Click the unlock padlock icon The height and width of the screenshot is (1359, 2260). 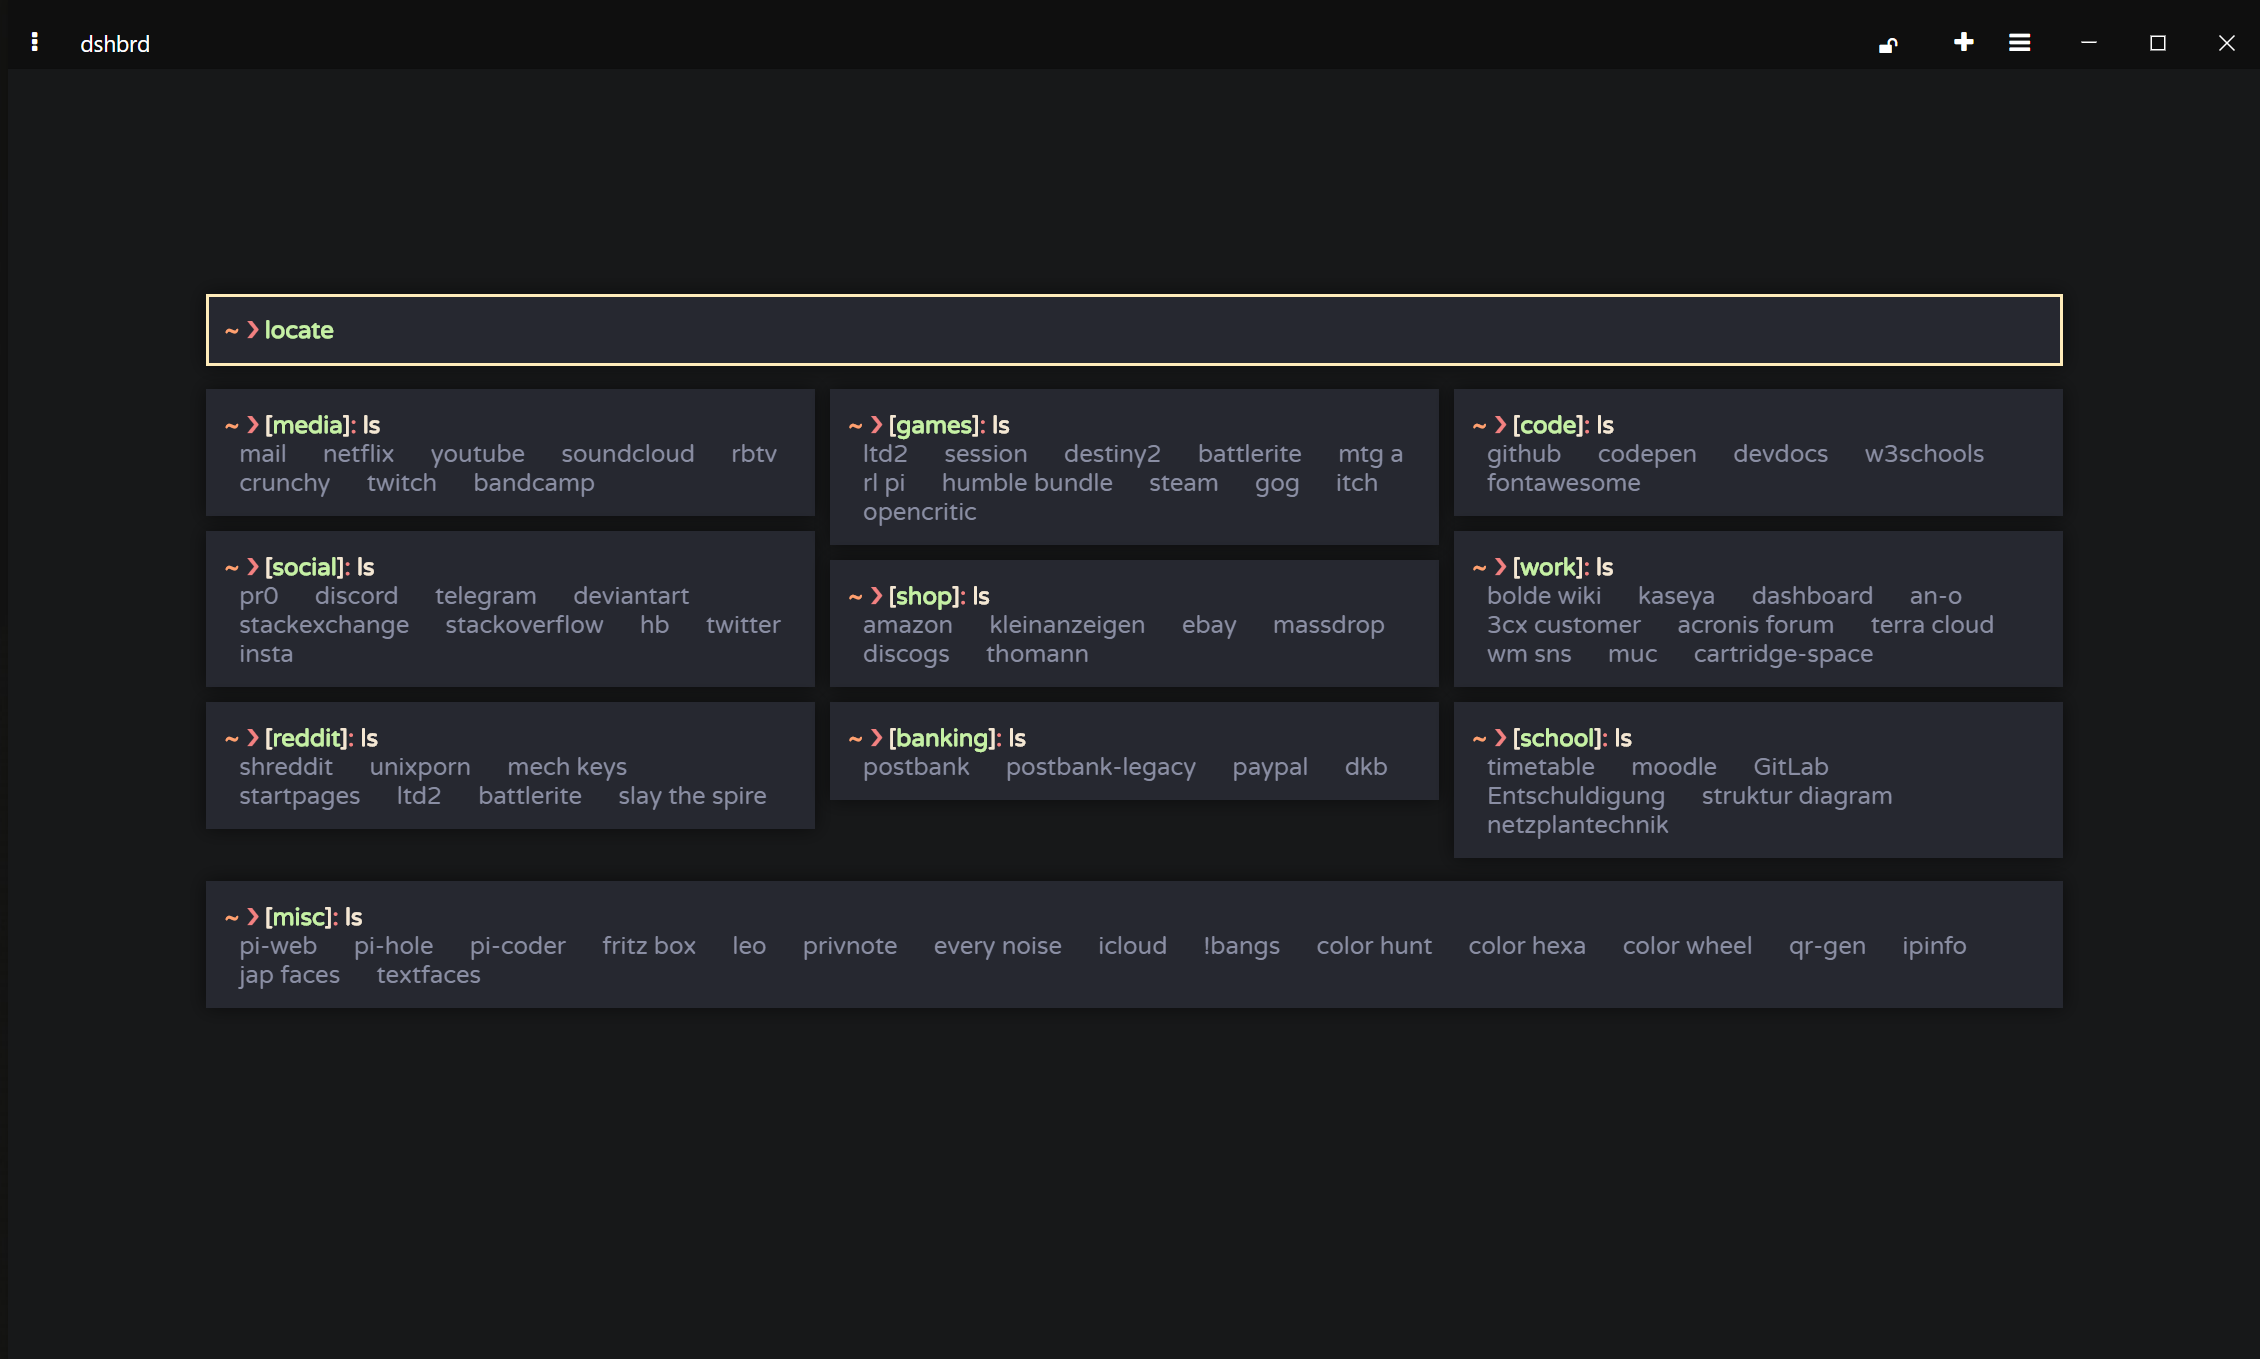[x=1888, y=44]
